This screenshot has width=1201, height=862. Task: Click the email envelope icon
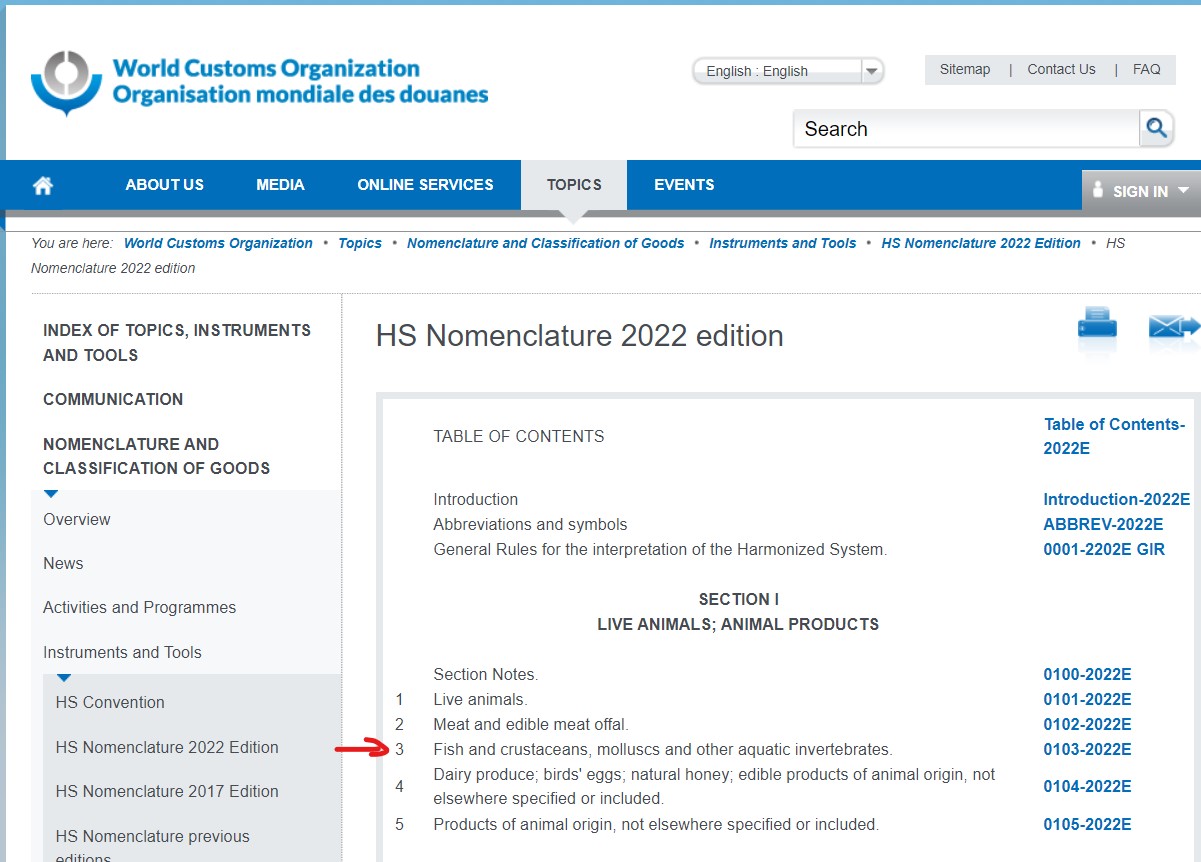tap(1171, 327)
